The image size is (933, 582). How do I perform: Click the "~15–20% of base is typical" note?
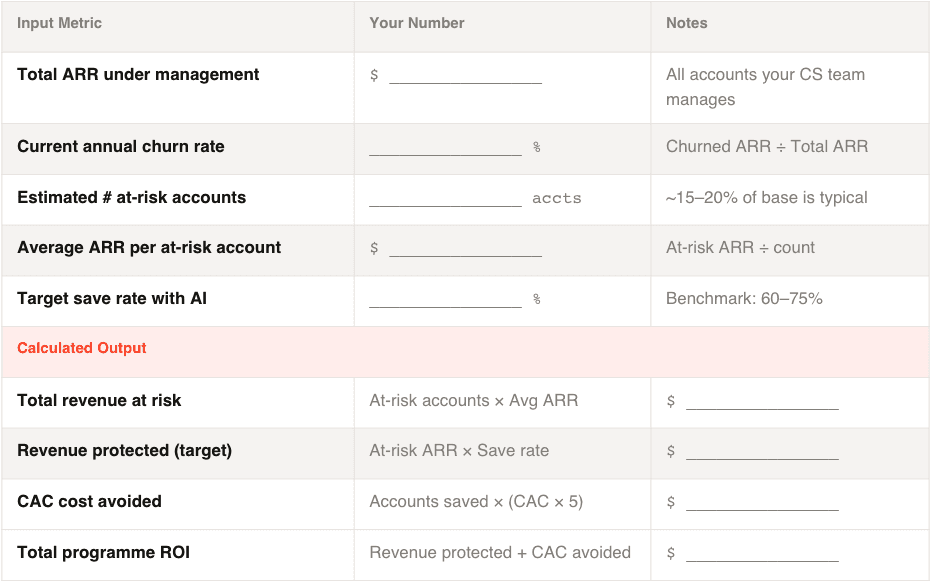click(767, 197)
